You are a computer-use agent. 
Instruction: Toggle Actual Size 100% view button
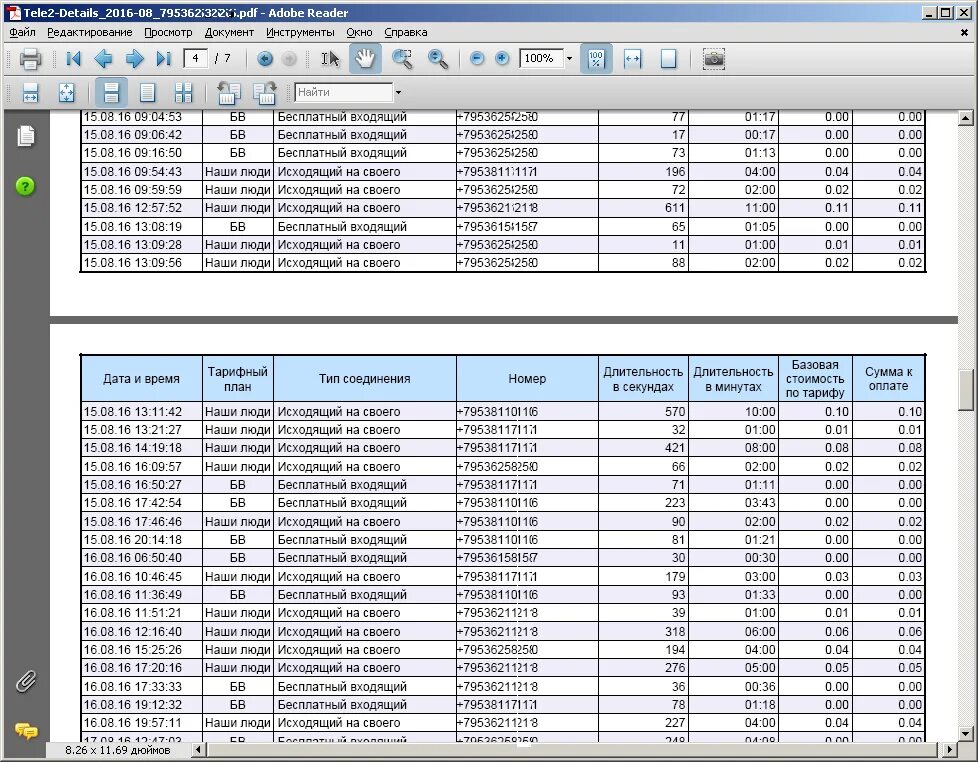(x=596, y=59)
